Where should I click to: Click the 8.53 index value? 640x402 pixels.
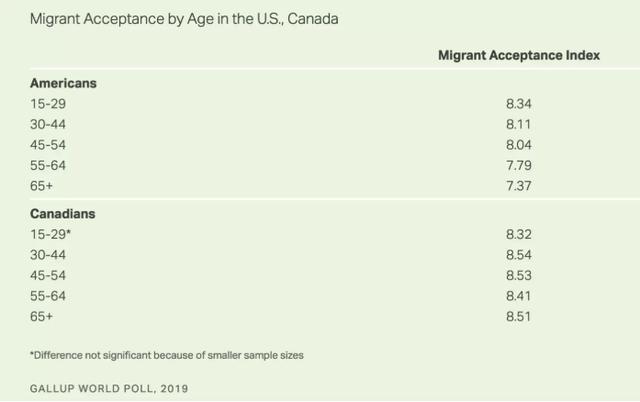519,275
